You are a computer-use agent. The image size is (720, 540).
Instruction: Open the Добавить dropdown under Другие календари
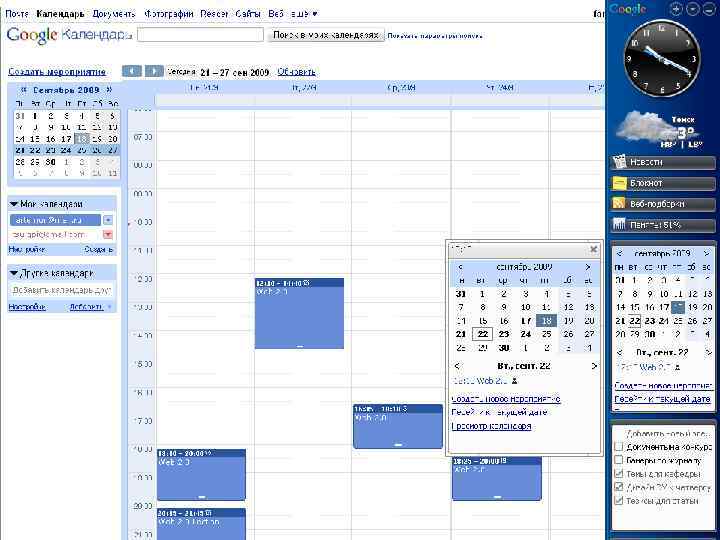(x=90, y=307)
